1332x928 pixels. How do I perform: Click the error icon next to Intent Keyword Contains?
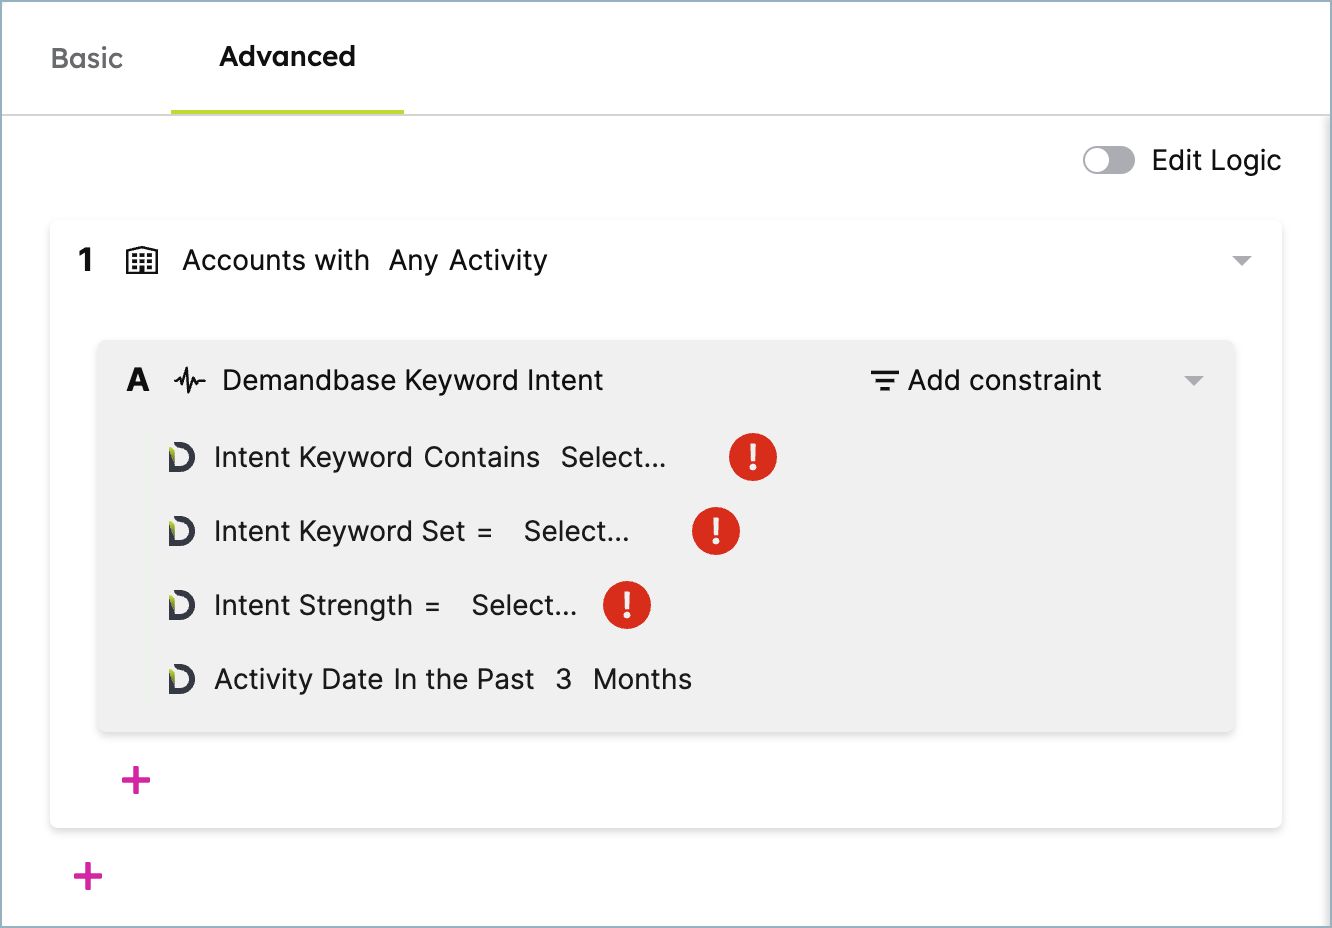pos(752,457)
